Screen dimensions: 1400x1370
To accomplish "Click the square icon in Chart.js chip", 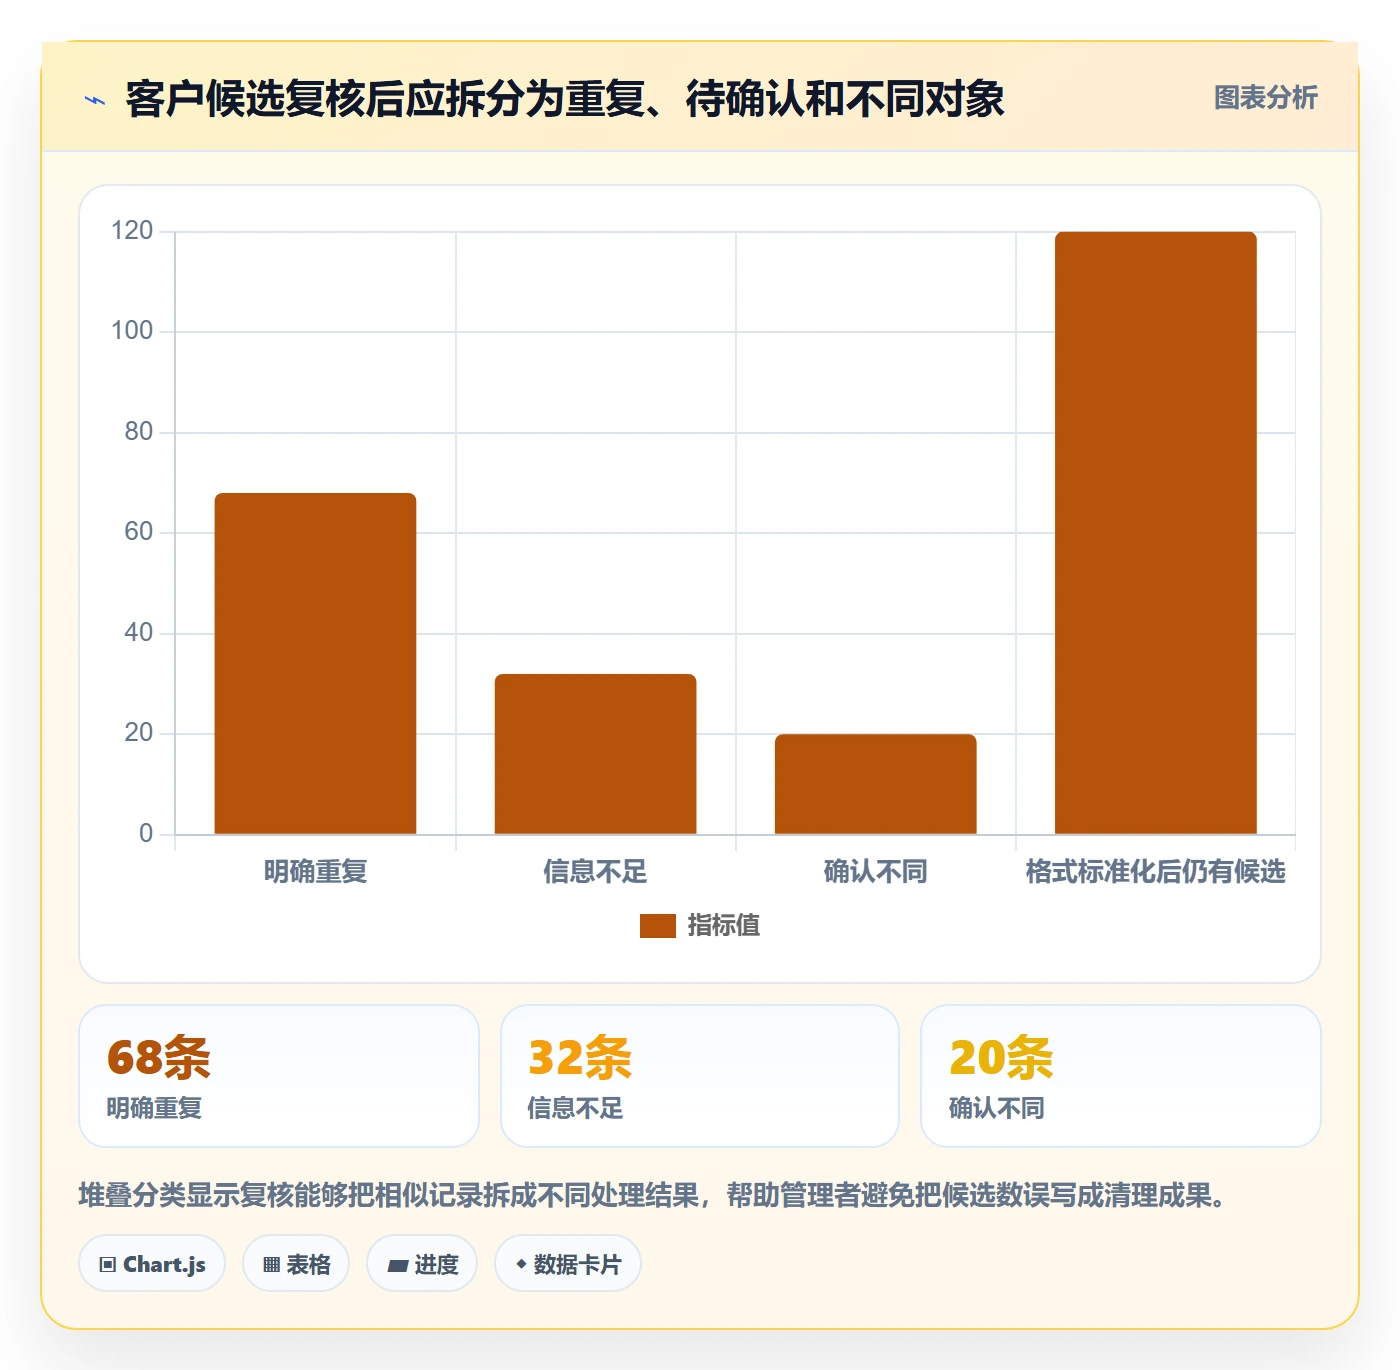I will [108, 1265].
